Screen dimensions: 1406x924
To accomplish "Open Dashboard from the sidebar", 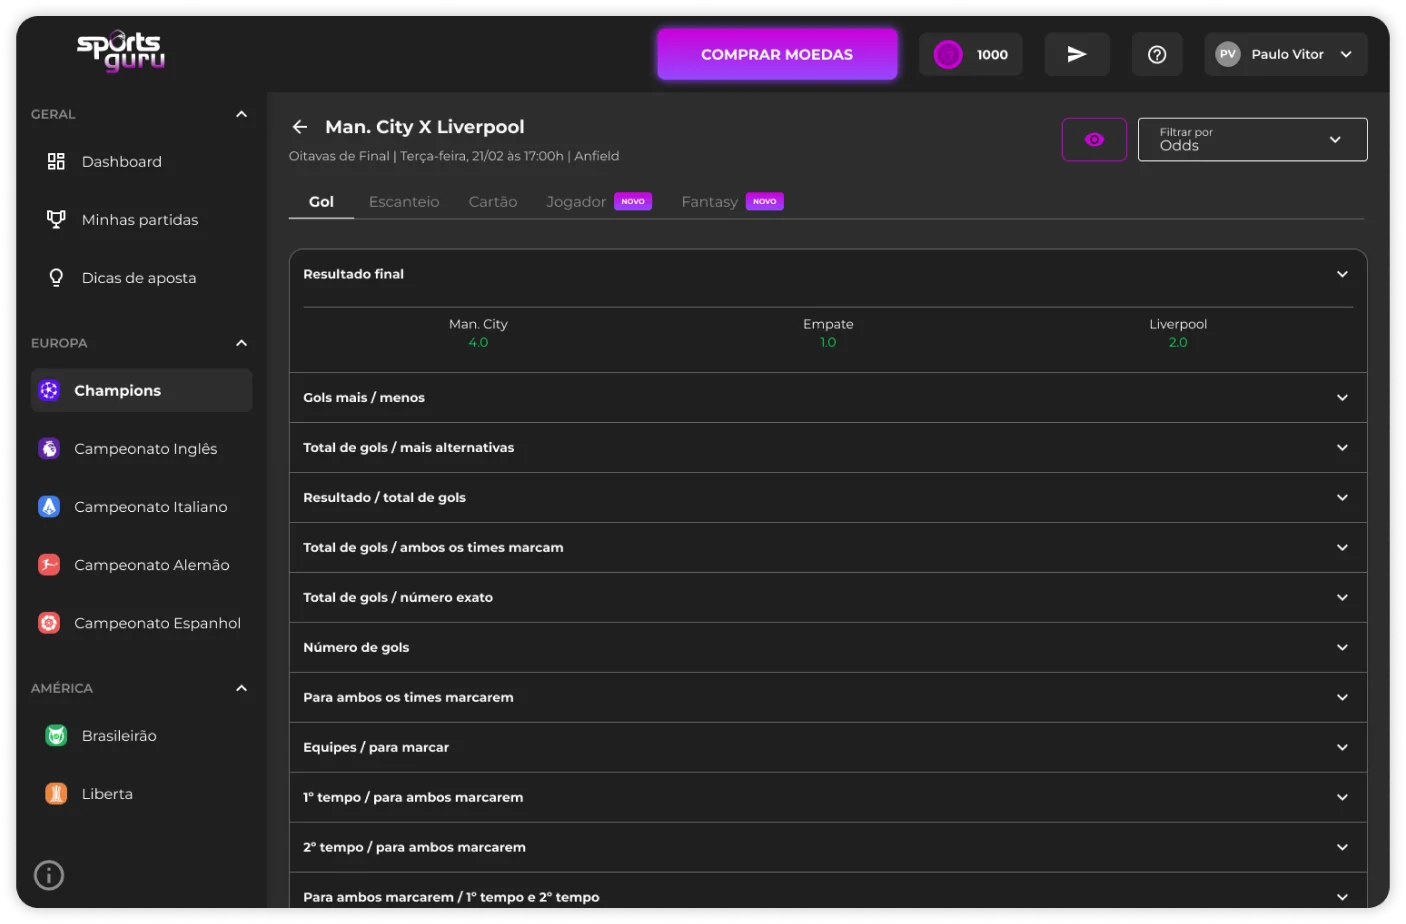I will pos(122,162).
